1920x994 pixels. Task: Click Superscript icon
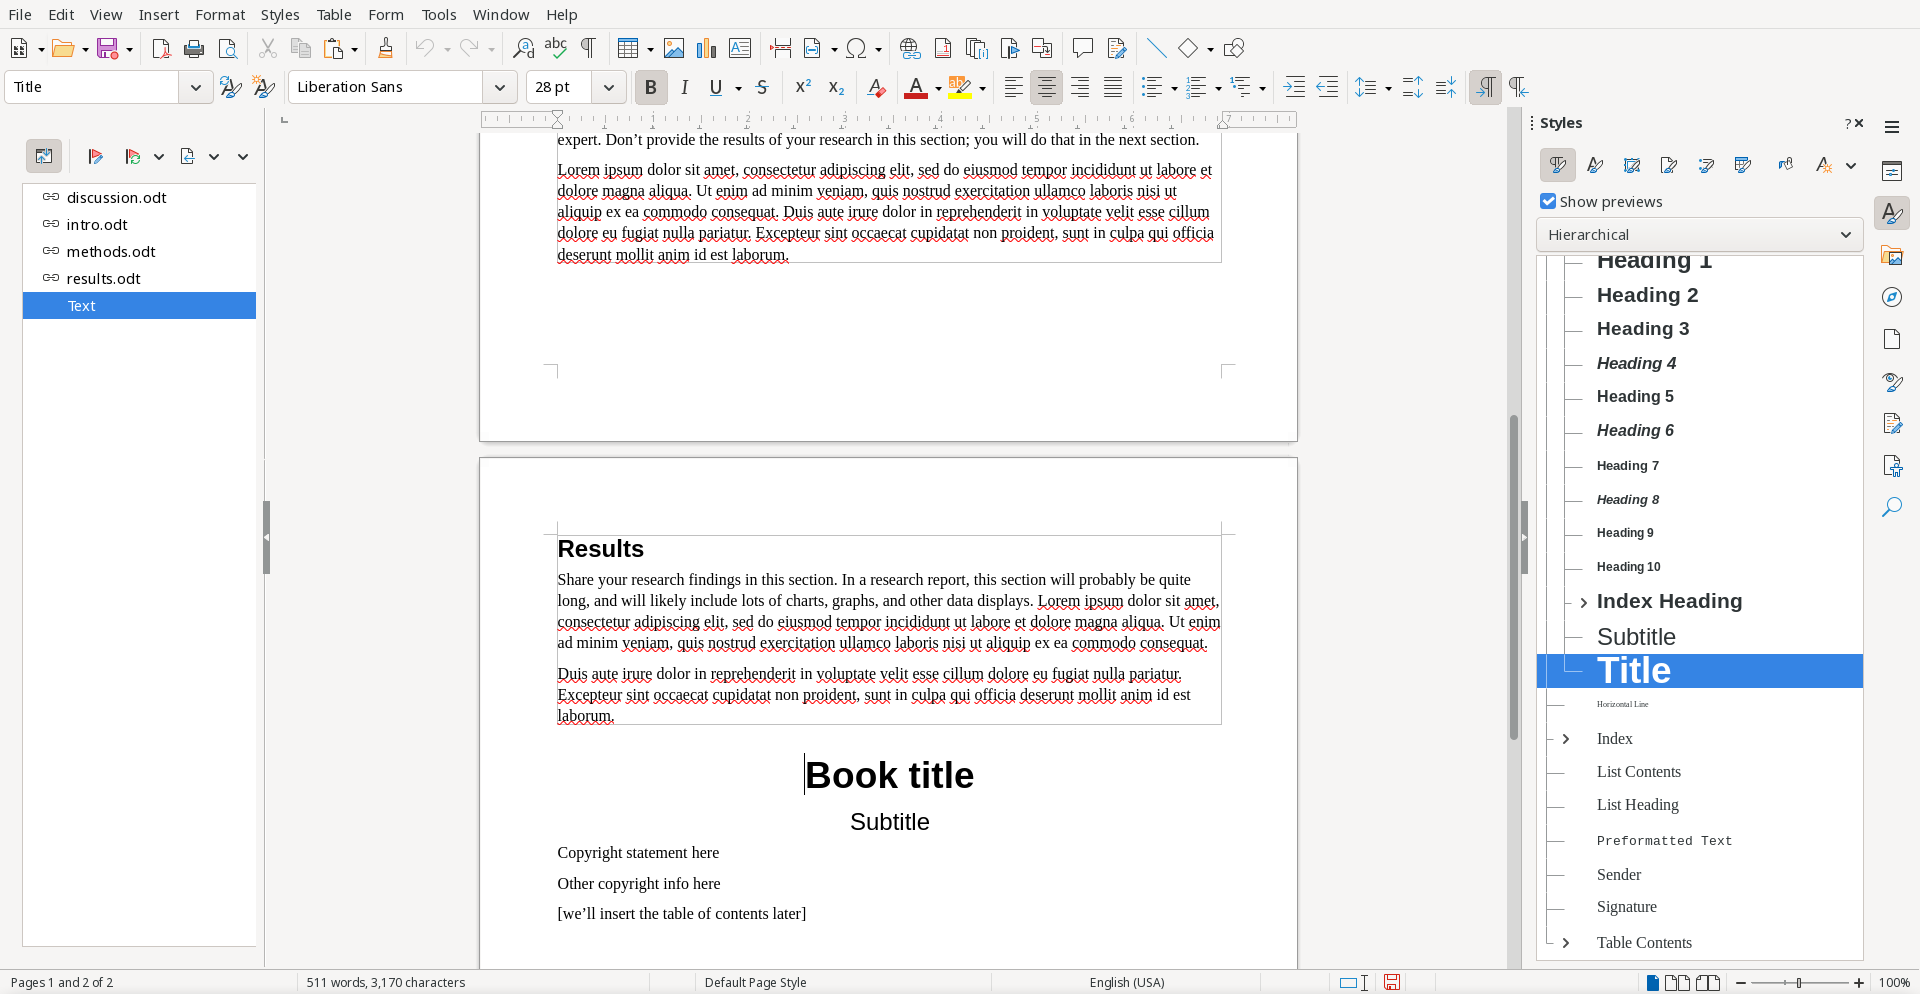pos(803,87)
